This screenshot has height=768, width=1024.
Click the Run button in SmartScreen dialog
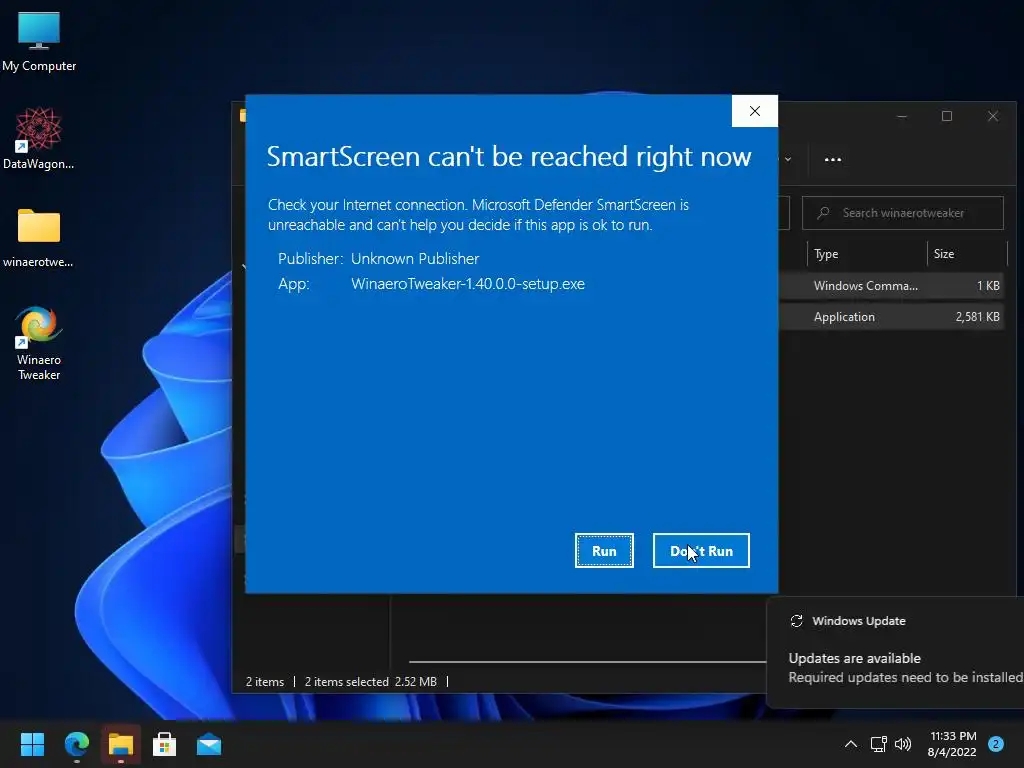coord(604,551)
